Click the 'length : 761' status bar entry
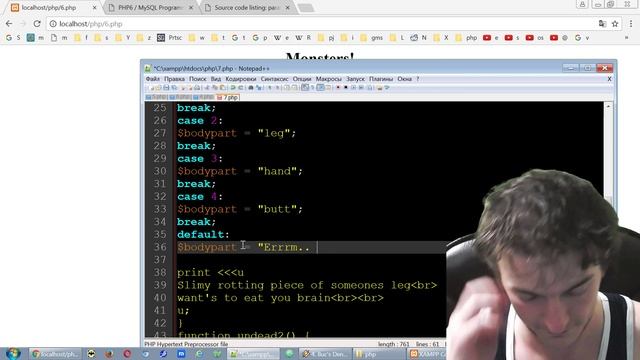640x360 pixels. click(x=393, y=344)
